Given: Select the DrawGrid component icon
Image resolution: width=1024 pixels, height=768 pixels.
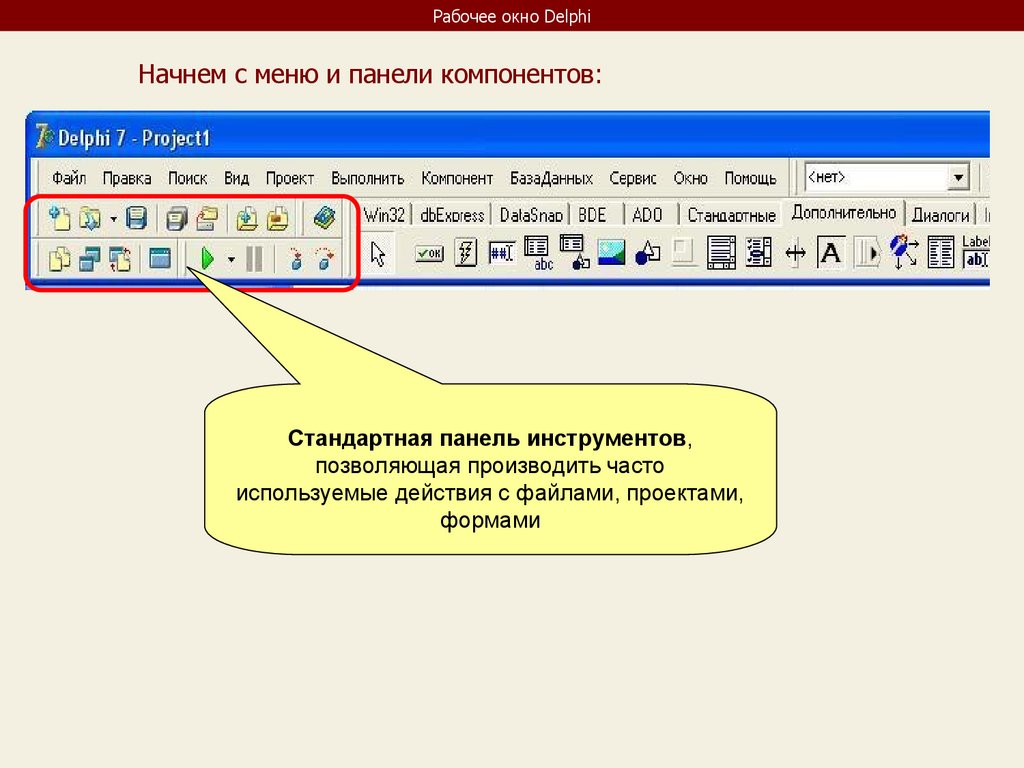Looking at the screenshot, I should click(x=574, y=252).
